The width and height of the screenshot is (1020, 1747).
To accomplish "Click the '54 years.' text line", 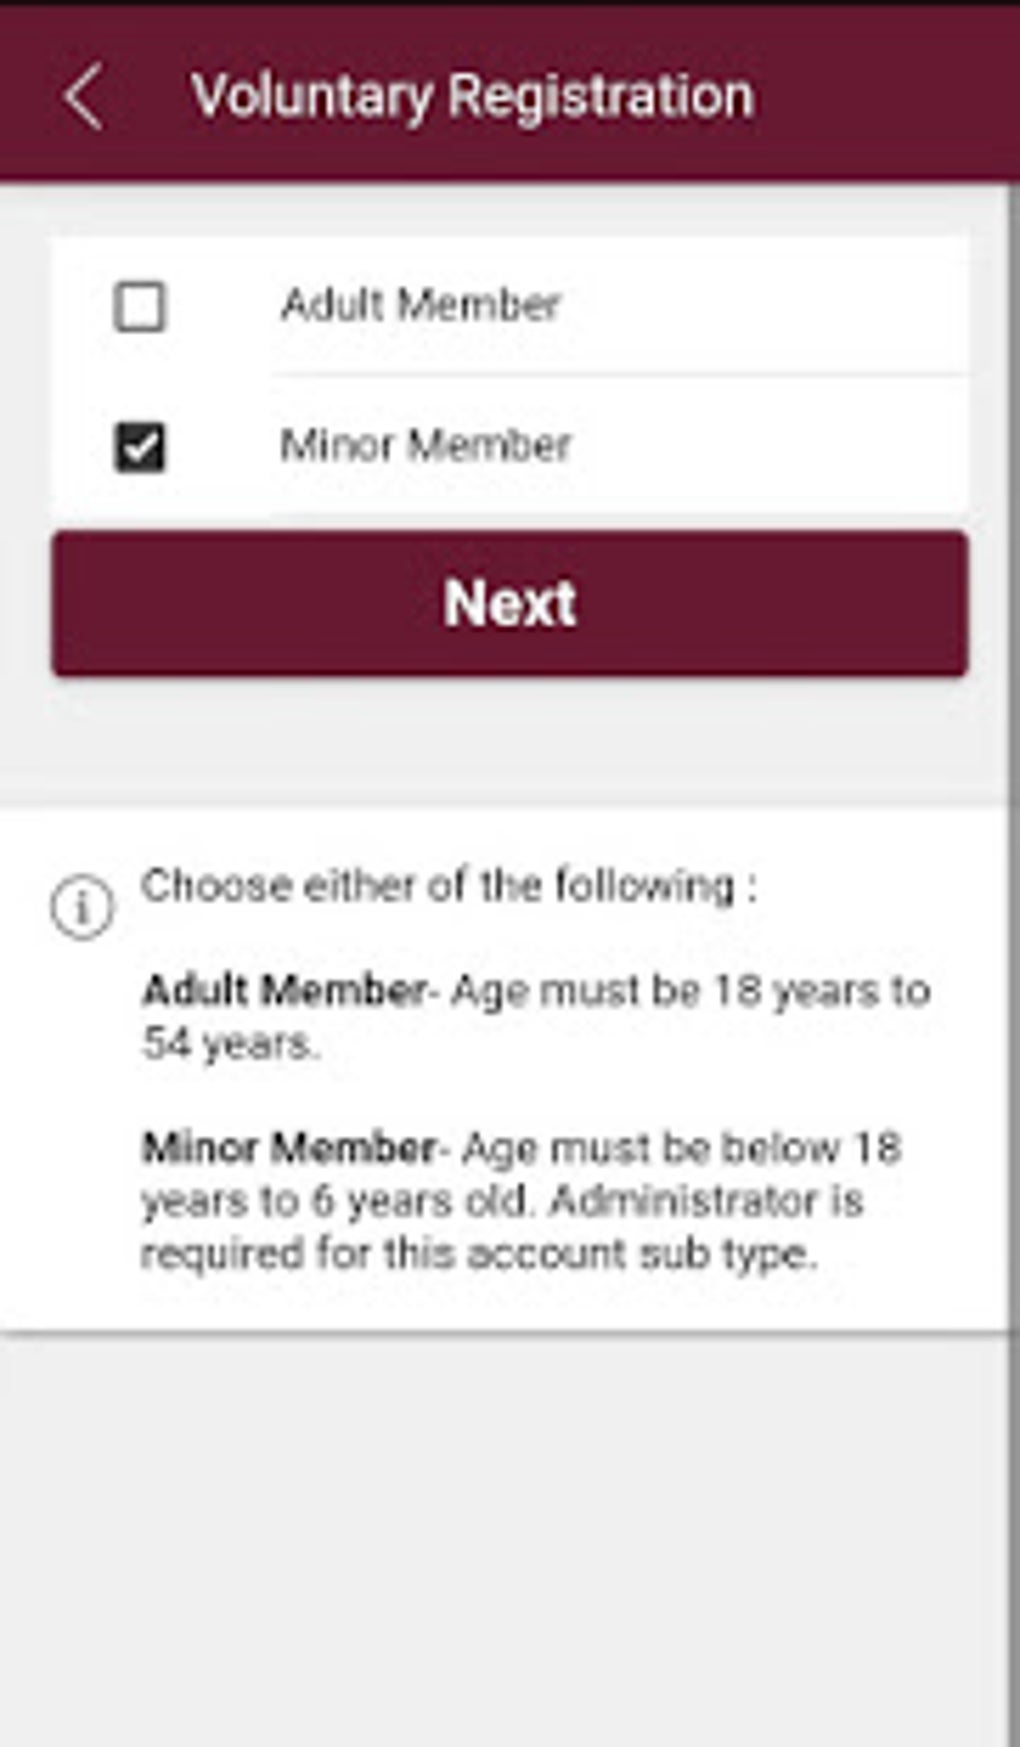I will [x=230, y=1044].
